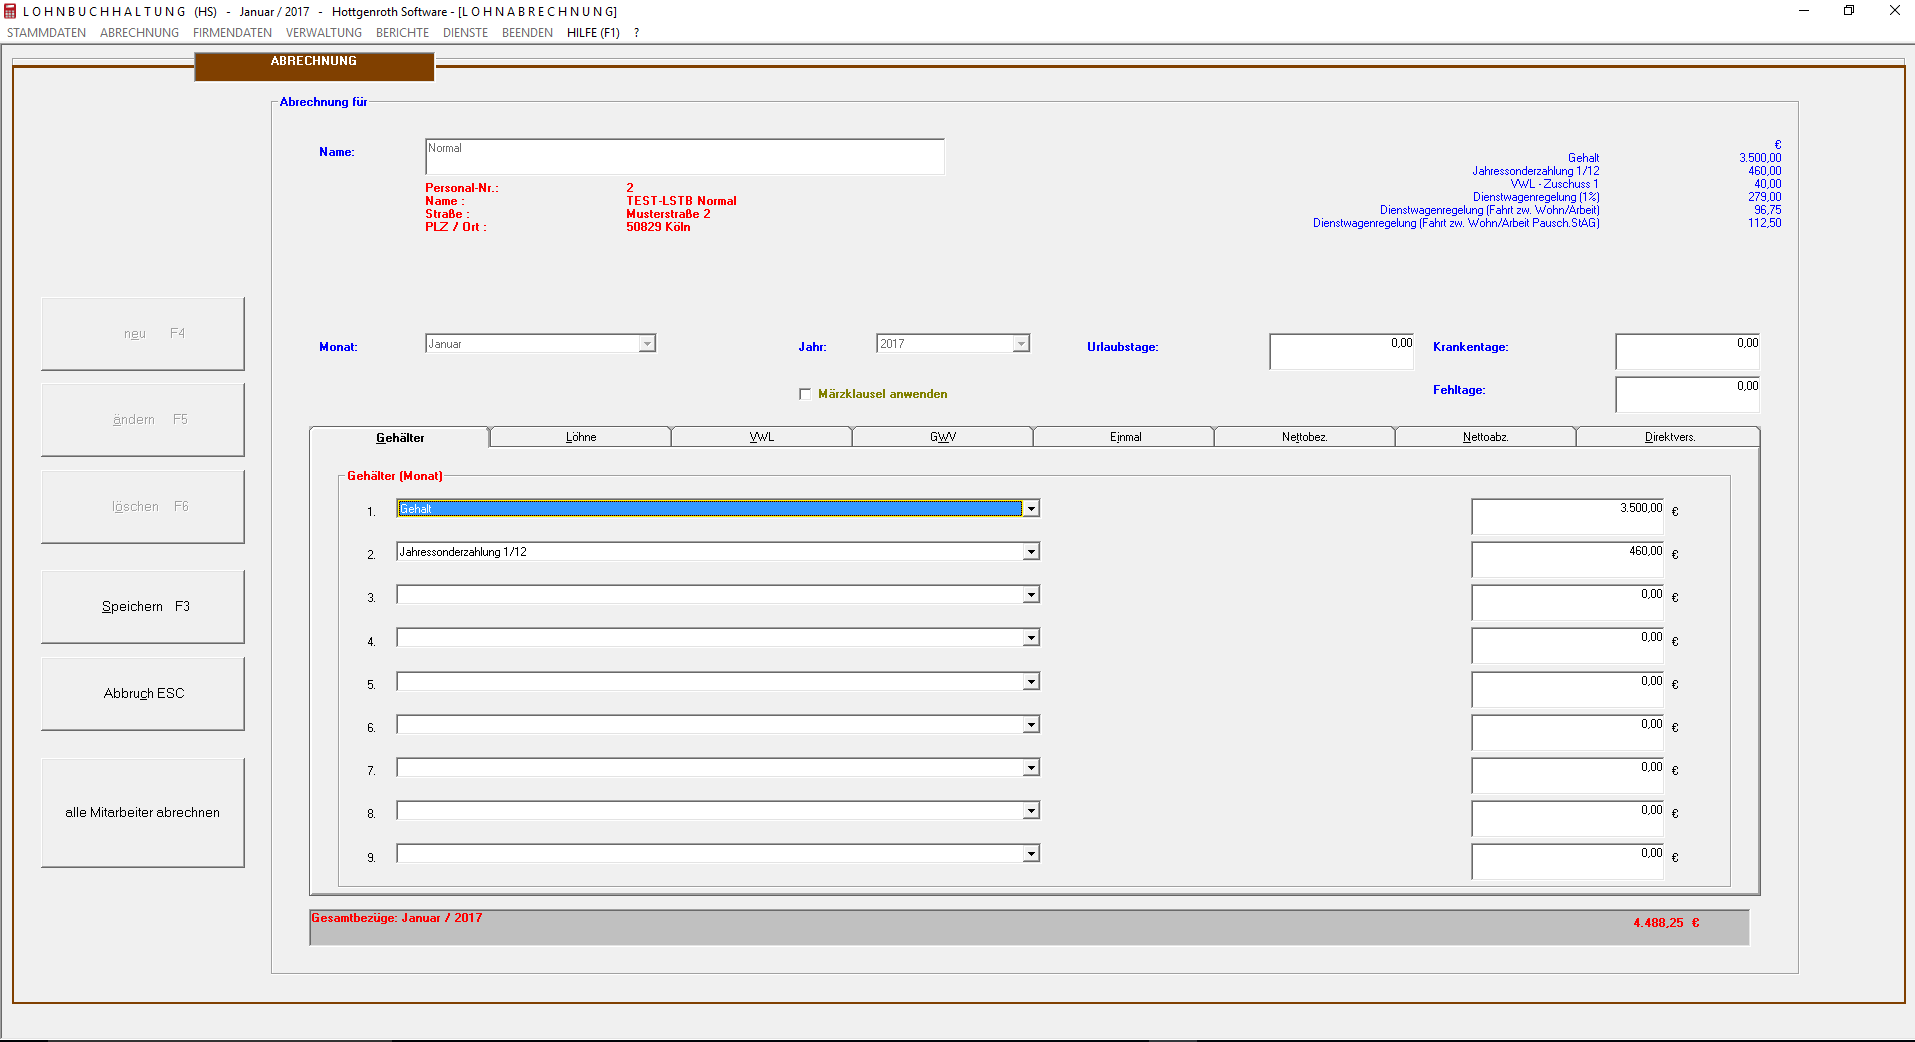Screen dimensions: 1915x1042
Task: Open the BERICHTE menu
Action: (x=402, y=33)
